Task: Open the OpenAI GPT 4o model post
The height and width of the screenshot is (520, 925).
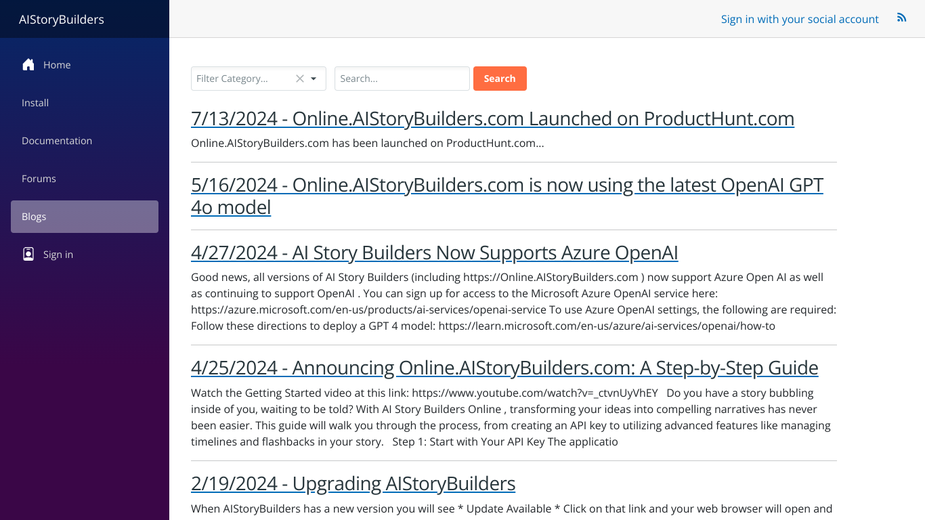Action: [507, 196]
